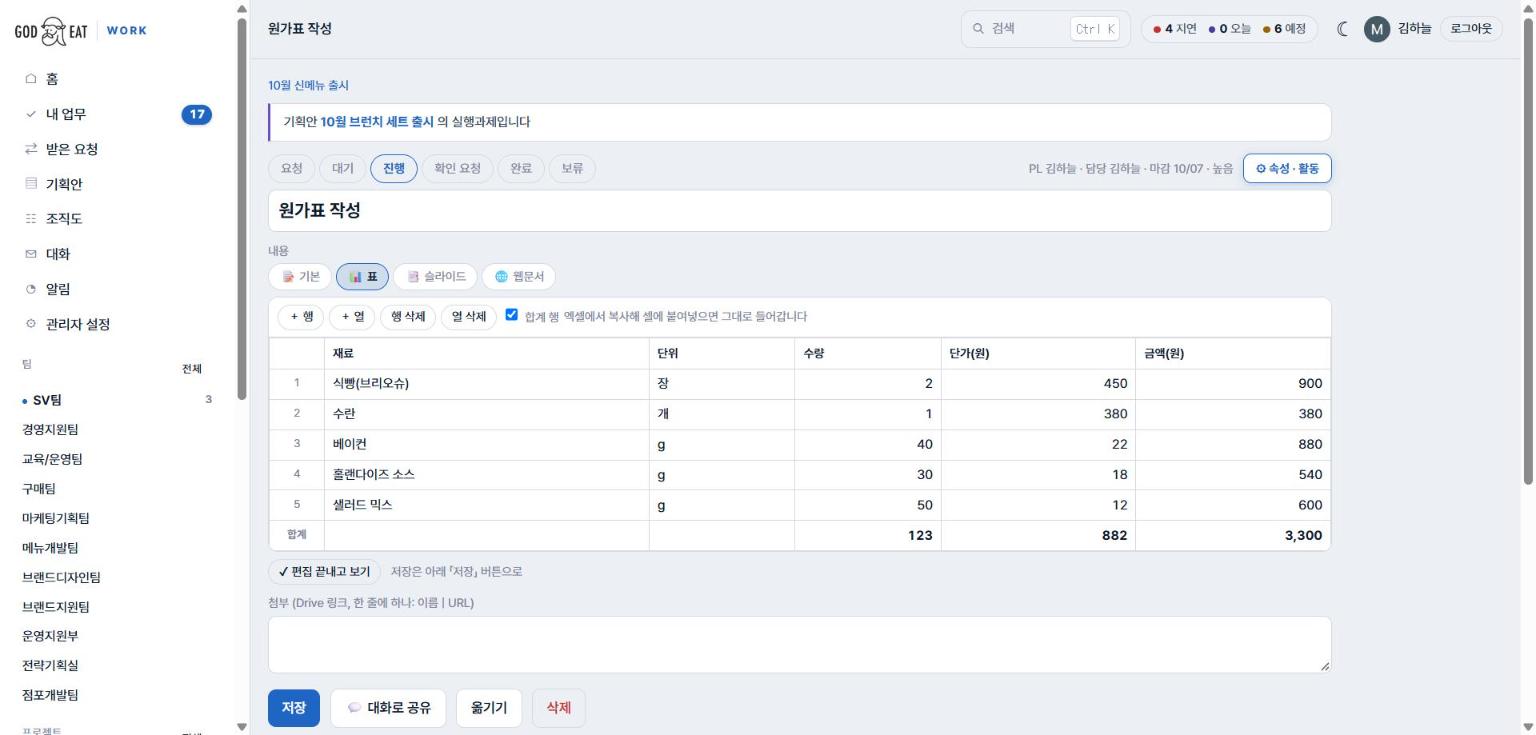
Task: Click 전체 next to 팀 header
Action: pos(191,369)
